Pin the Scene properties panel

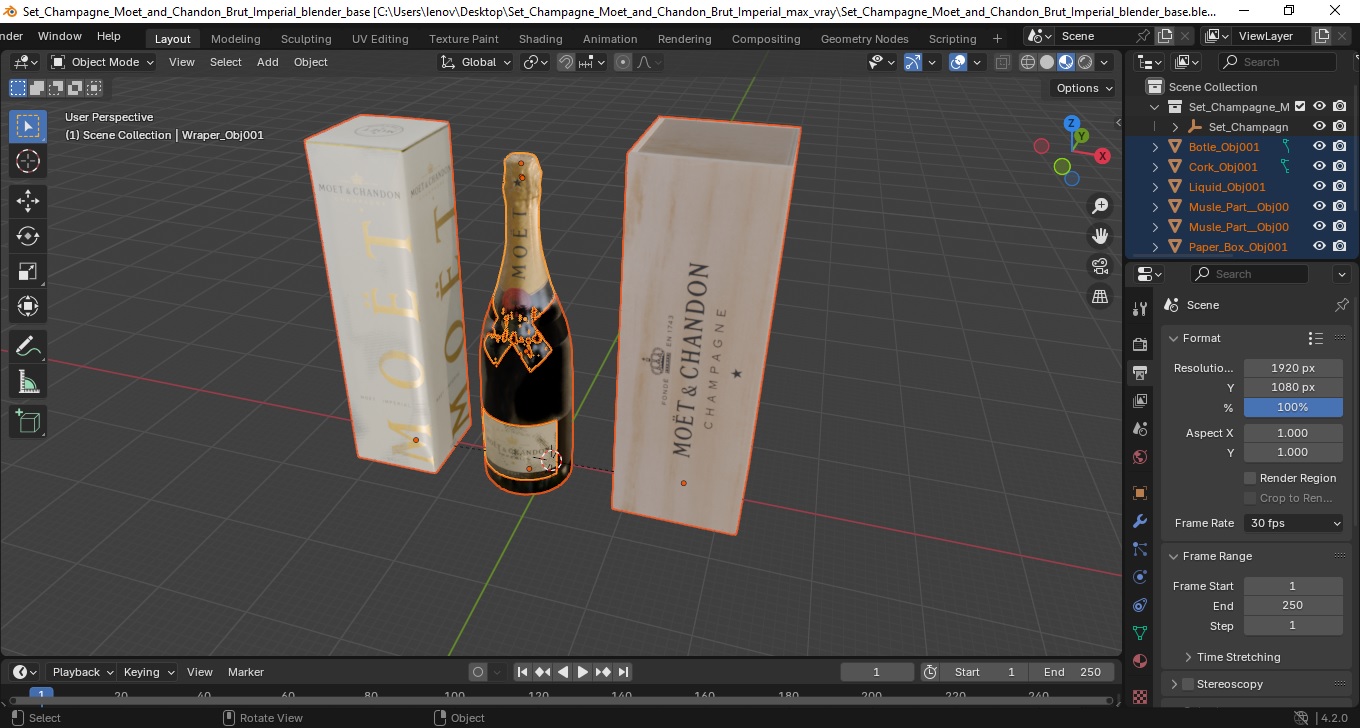(1342, 305)
